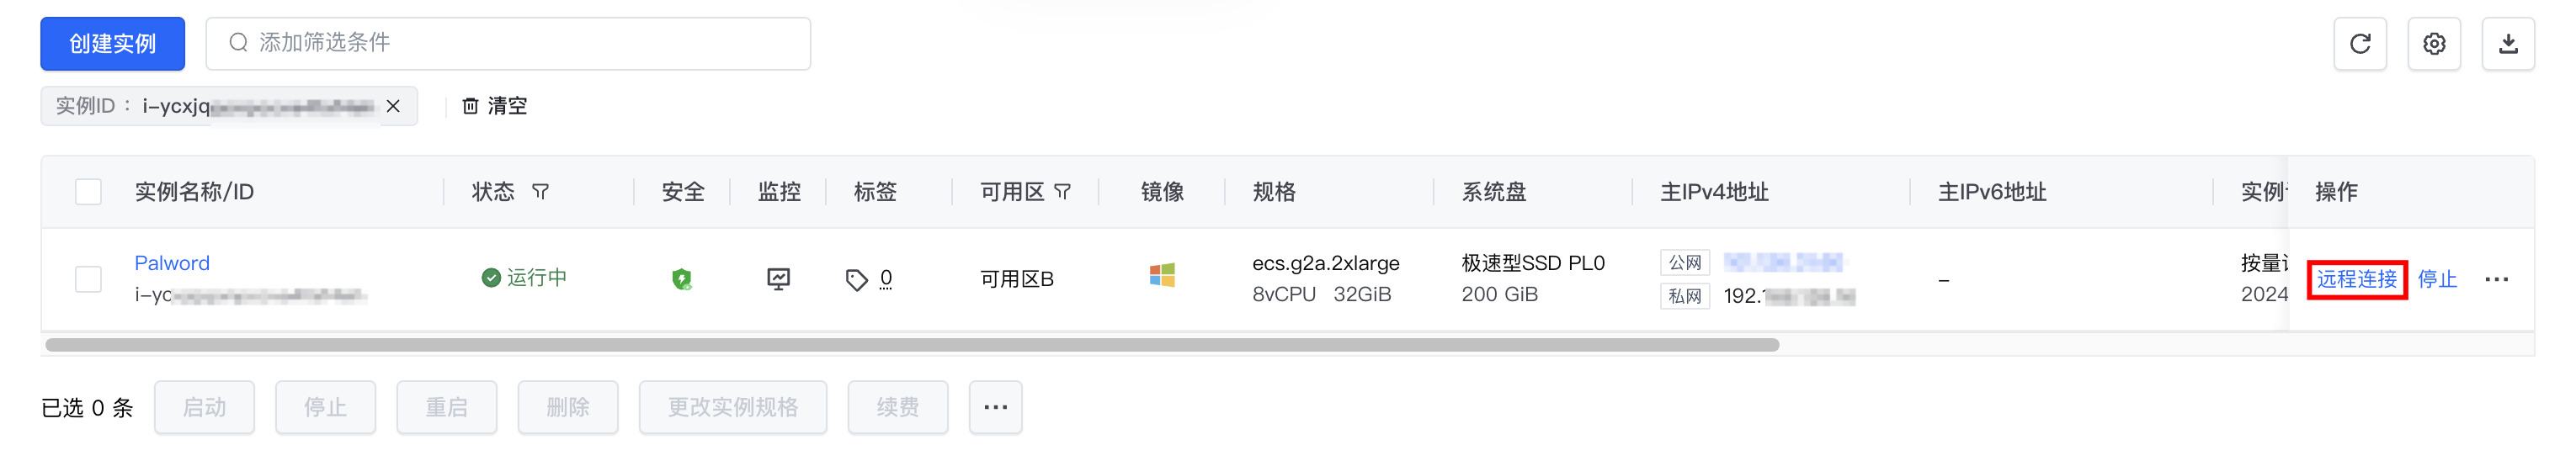The height and width of the screenshot is (461, 2576).
Task: Click the 添加筛选条件 search field
Action: click(520, 44)
